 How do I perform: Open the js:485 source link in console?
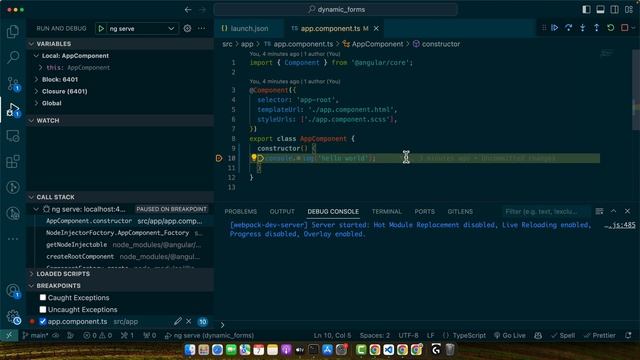click(x=620, y=225)
